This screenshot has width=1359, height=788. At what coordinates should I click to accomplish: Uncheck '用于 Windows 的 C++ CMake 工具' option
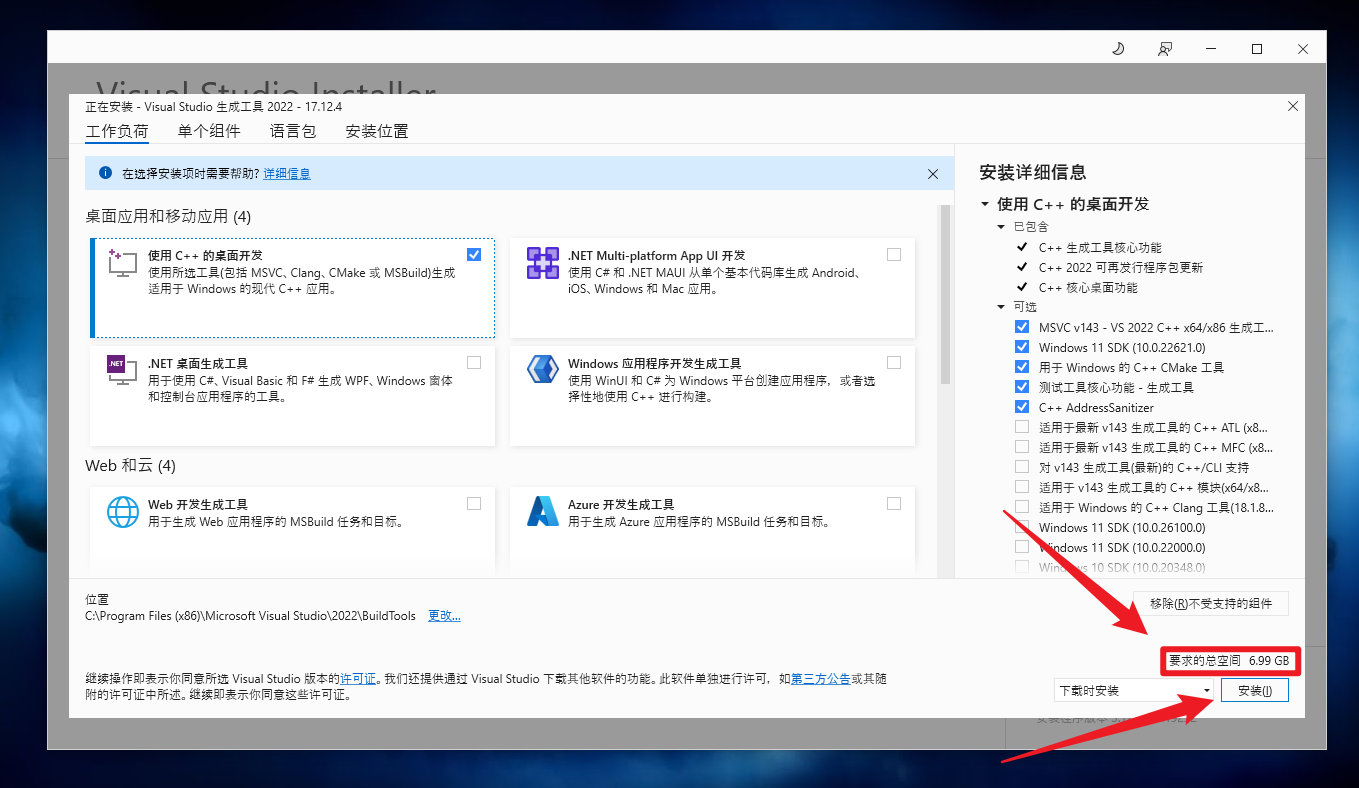[x=1022, y=367]
